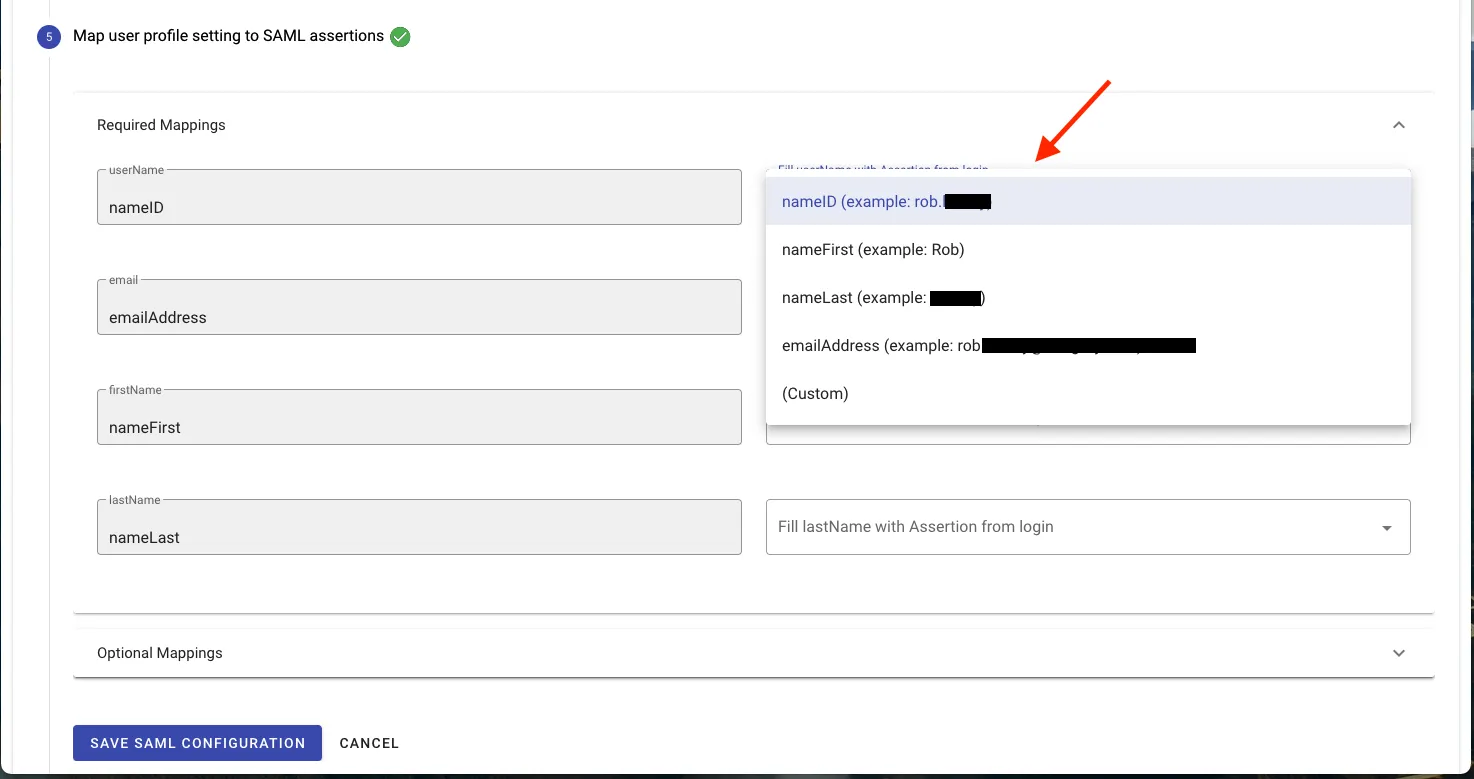
Task: Click the Cancel button
Action: pyautogui.click(x=369, y=743)
